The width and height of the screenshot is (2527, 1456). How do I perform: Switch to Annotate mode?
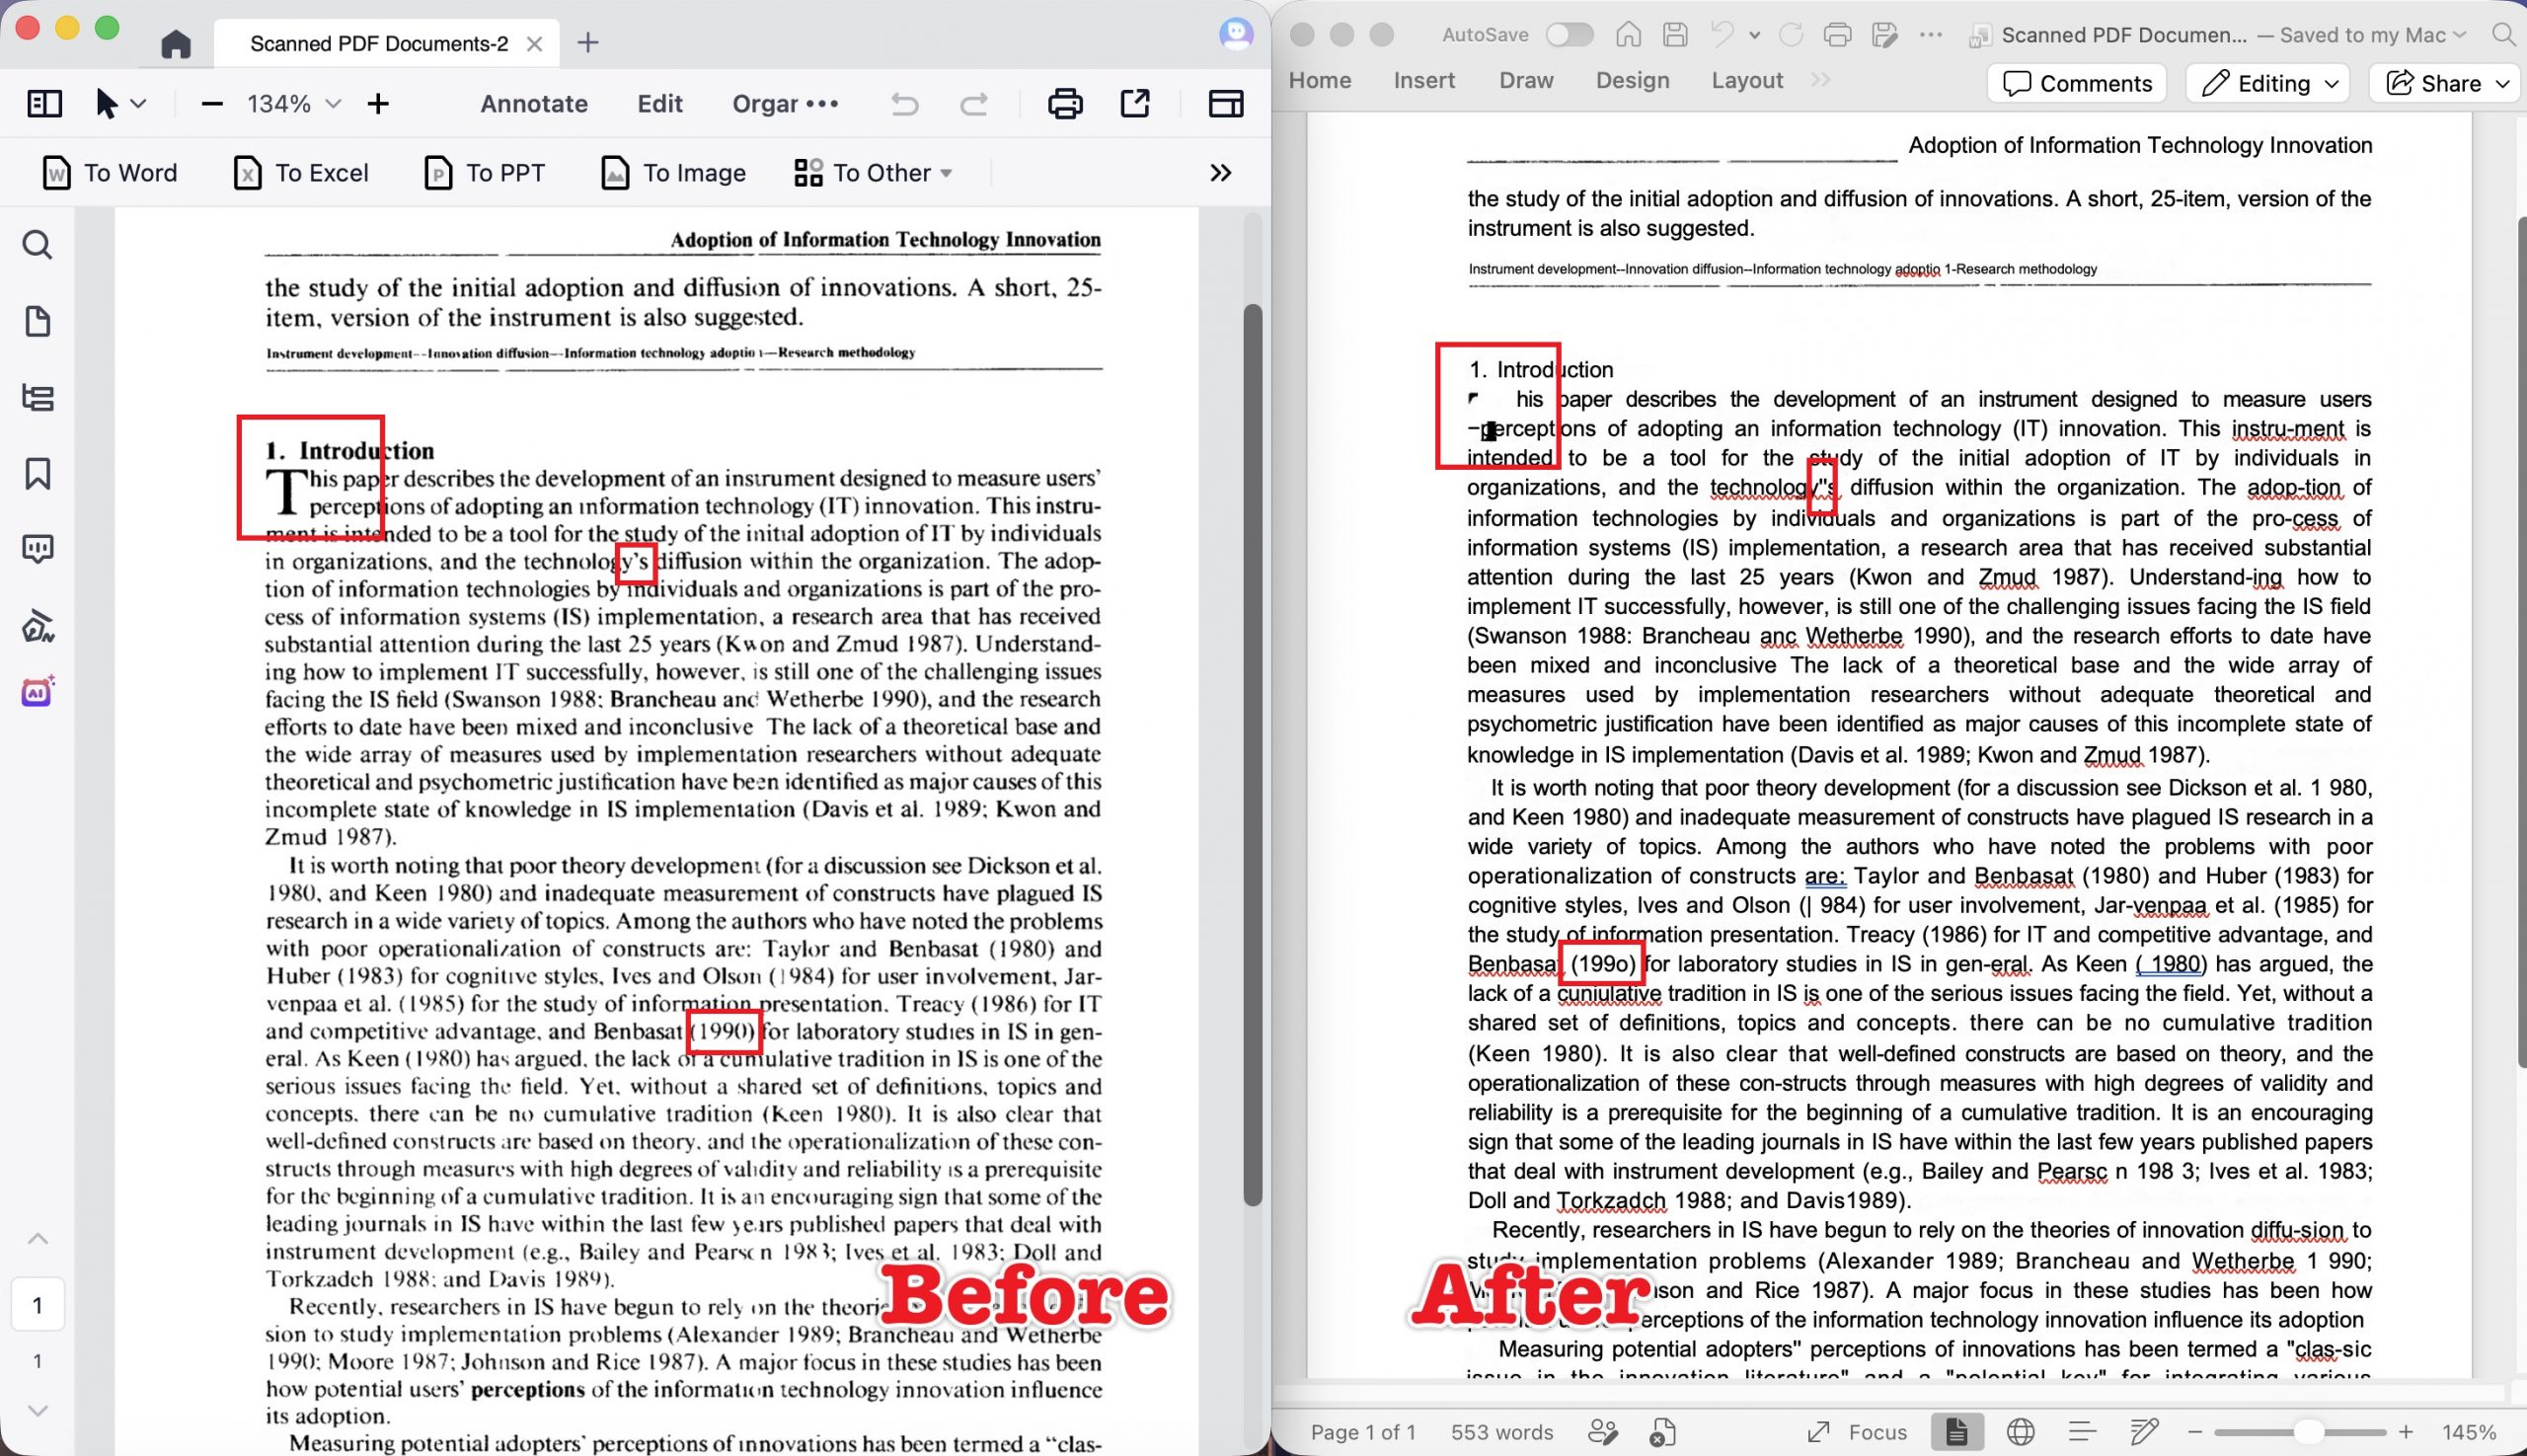point(534,103)
